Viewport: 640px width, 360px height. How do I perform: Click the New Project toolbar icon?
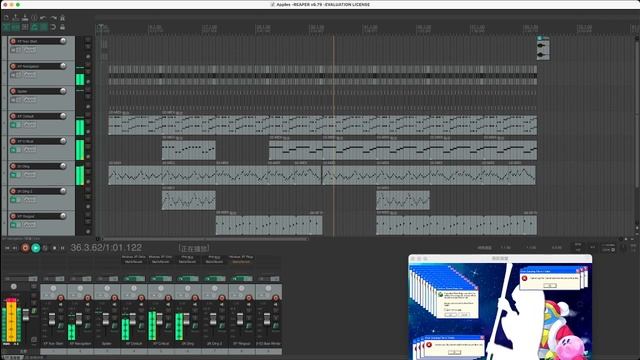point(6,18)
